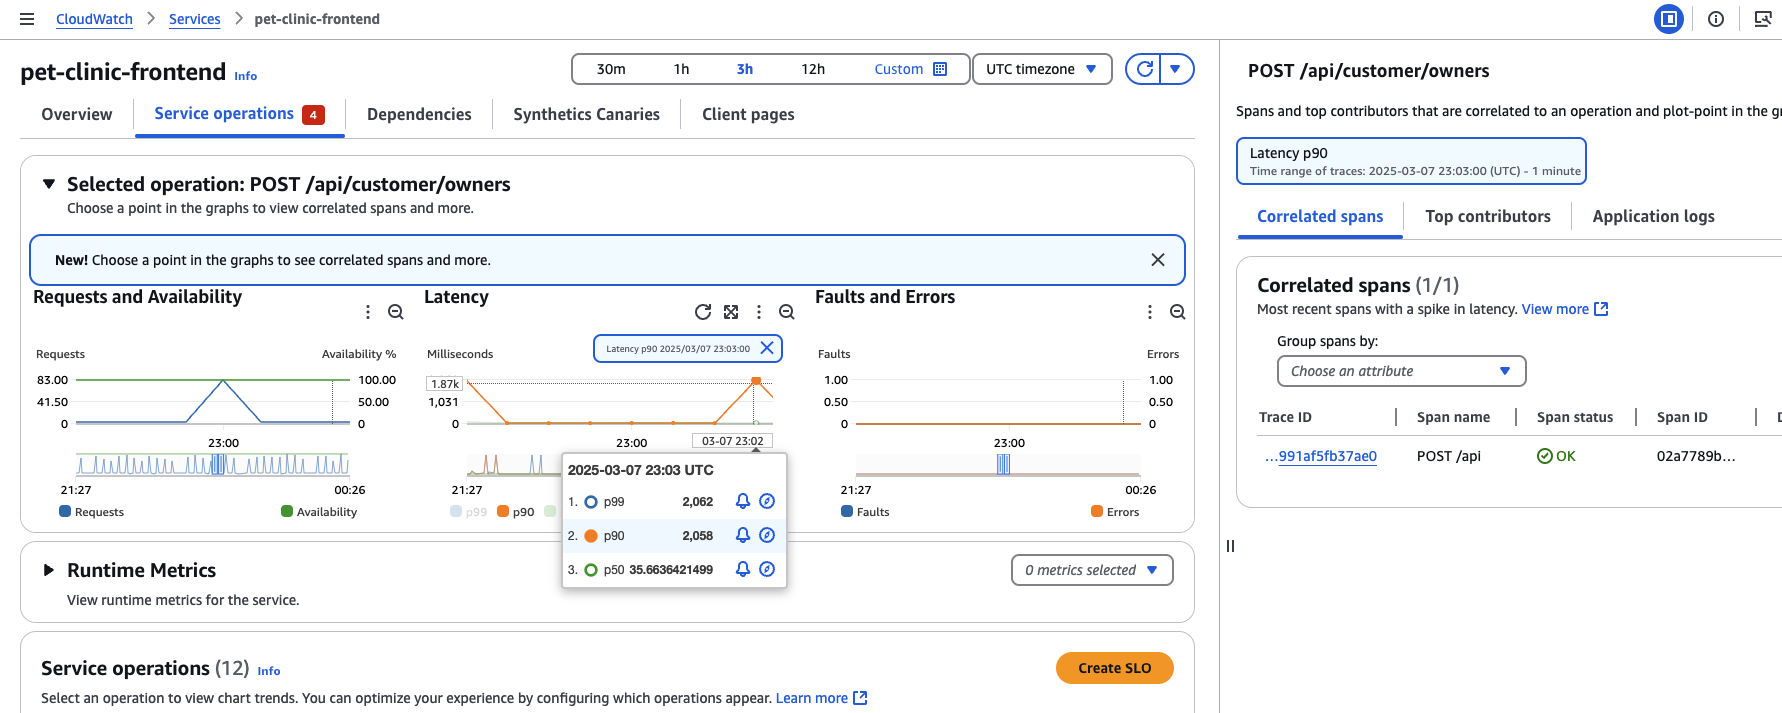The width and height of the screenshot is (1782, 713).
Task: Open the hamburger navigation menu
Action: point(27,19)
